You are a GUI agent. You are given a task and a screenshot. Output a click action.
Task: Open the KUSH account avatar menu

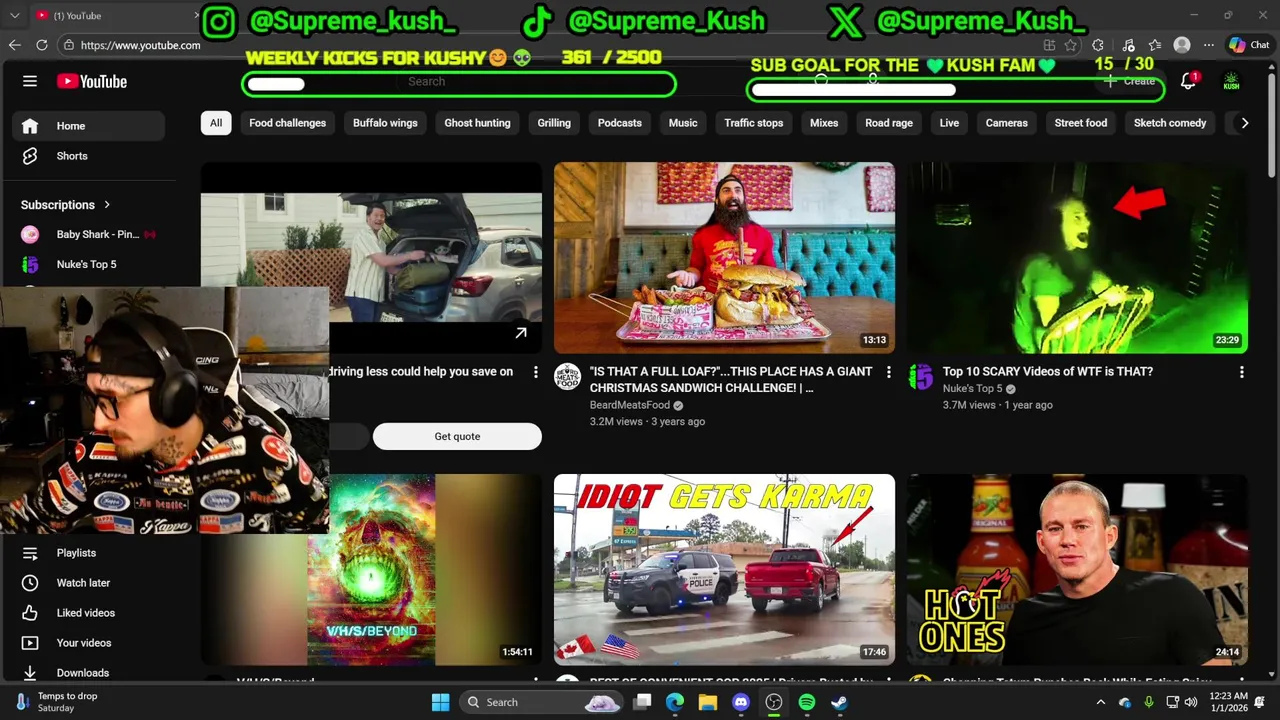[x=1231, y=82]
